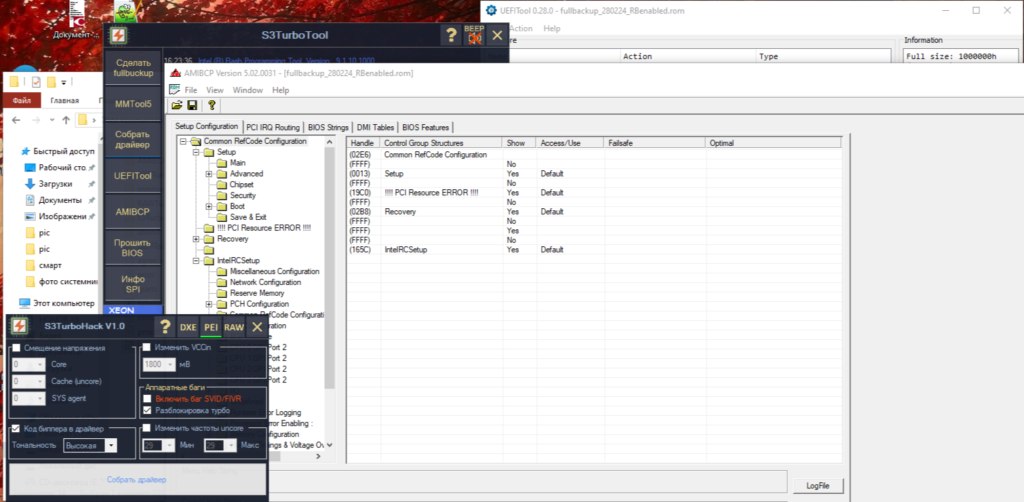Screen dimensions: 1024x502
Task: Uncheck Код биппера в драйвер checkbox
Action: coord(16,428)
